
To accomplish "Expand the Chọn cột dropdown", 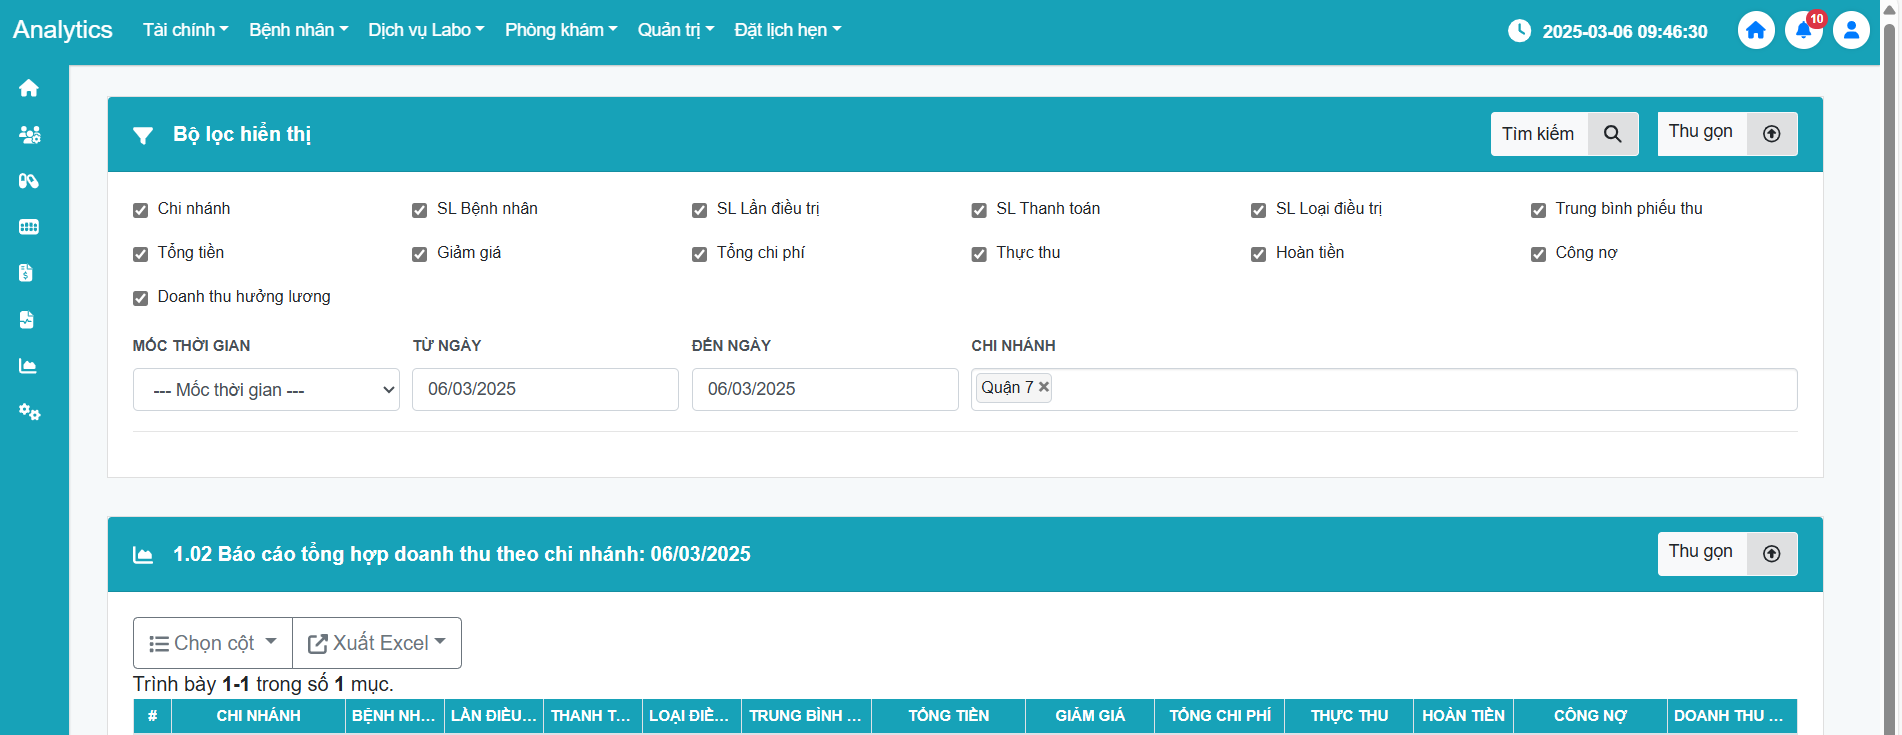I will 213,643.
